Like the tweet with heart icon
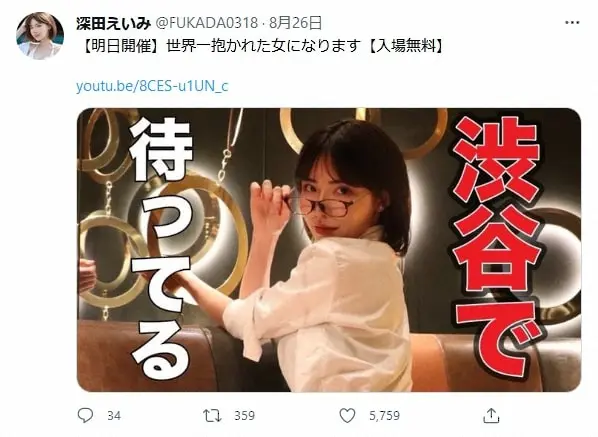This screenshot has width=598, height=437. (x=347, y=415)
